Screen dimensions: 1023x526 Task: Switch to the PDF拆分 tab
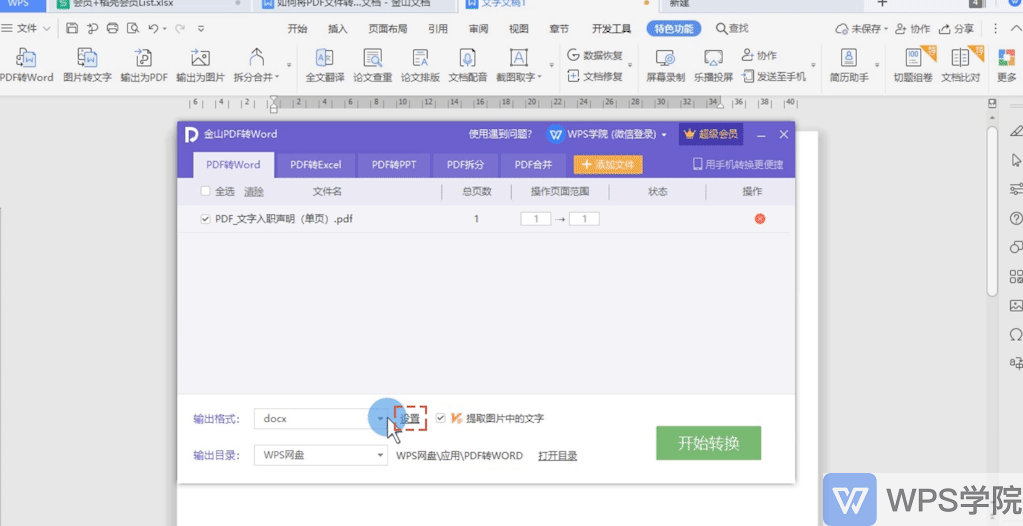465,164
